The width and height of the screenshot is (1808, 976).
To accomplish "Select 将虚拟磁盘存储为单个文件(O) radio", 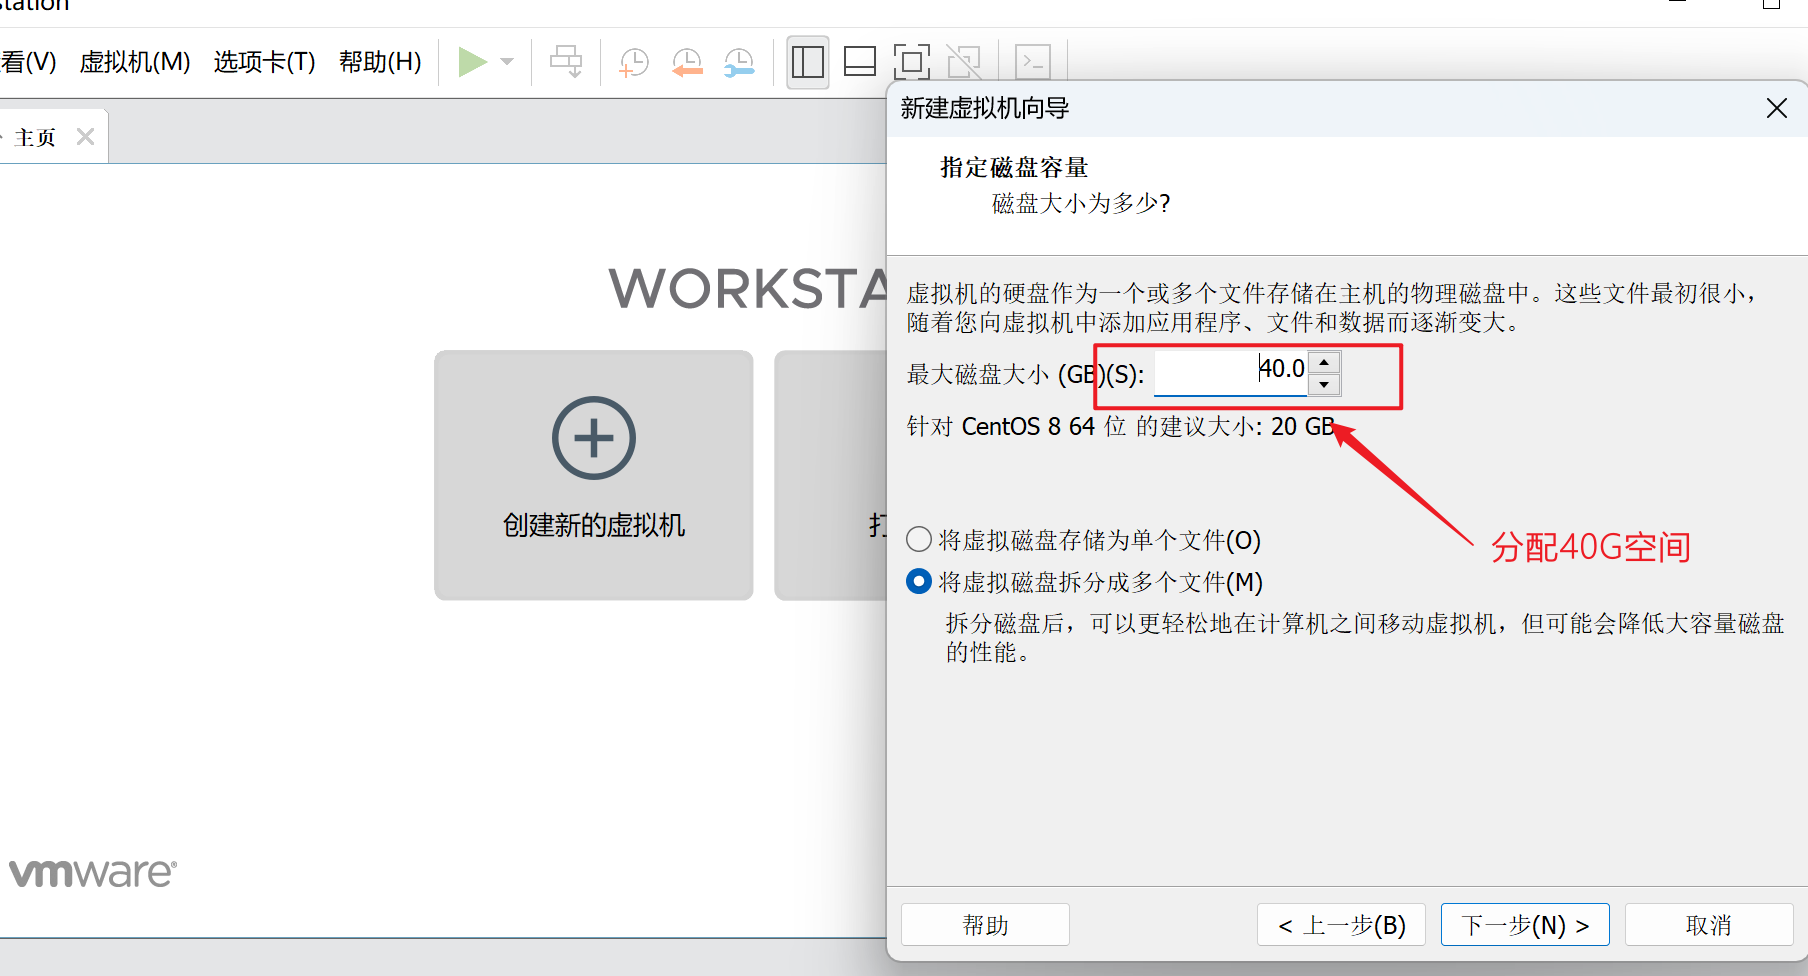I will [x=919, y=540].
